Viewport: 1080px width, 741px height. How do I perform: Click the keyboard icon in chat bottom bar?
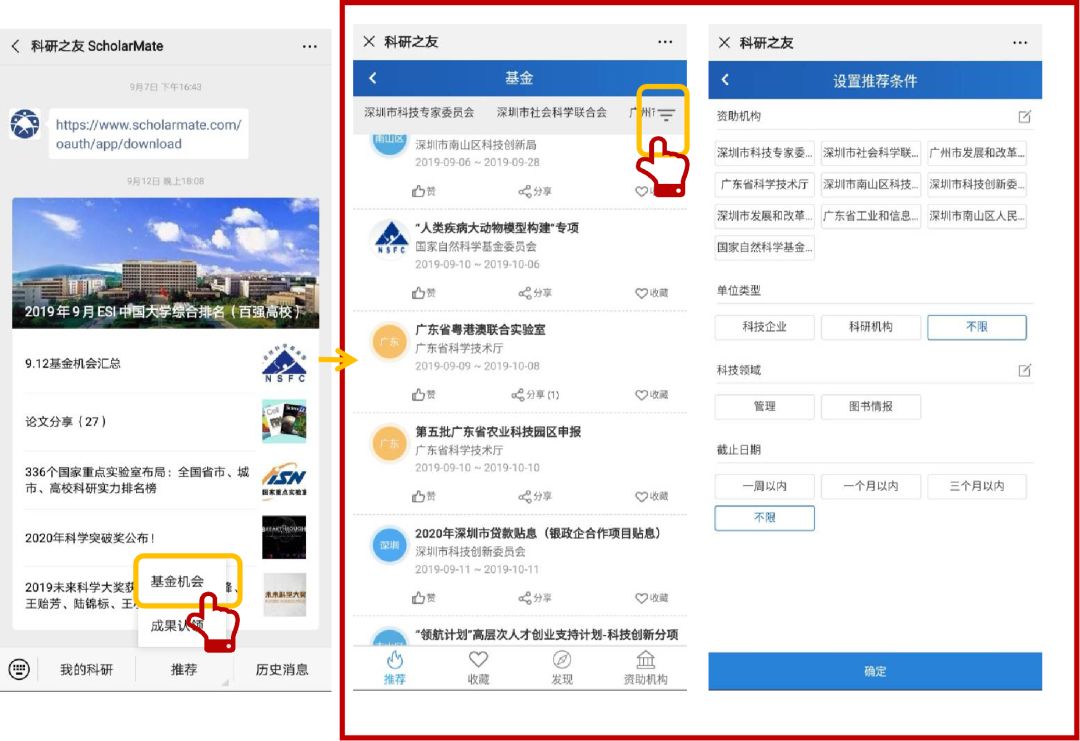point(19,670)
